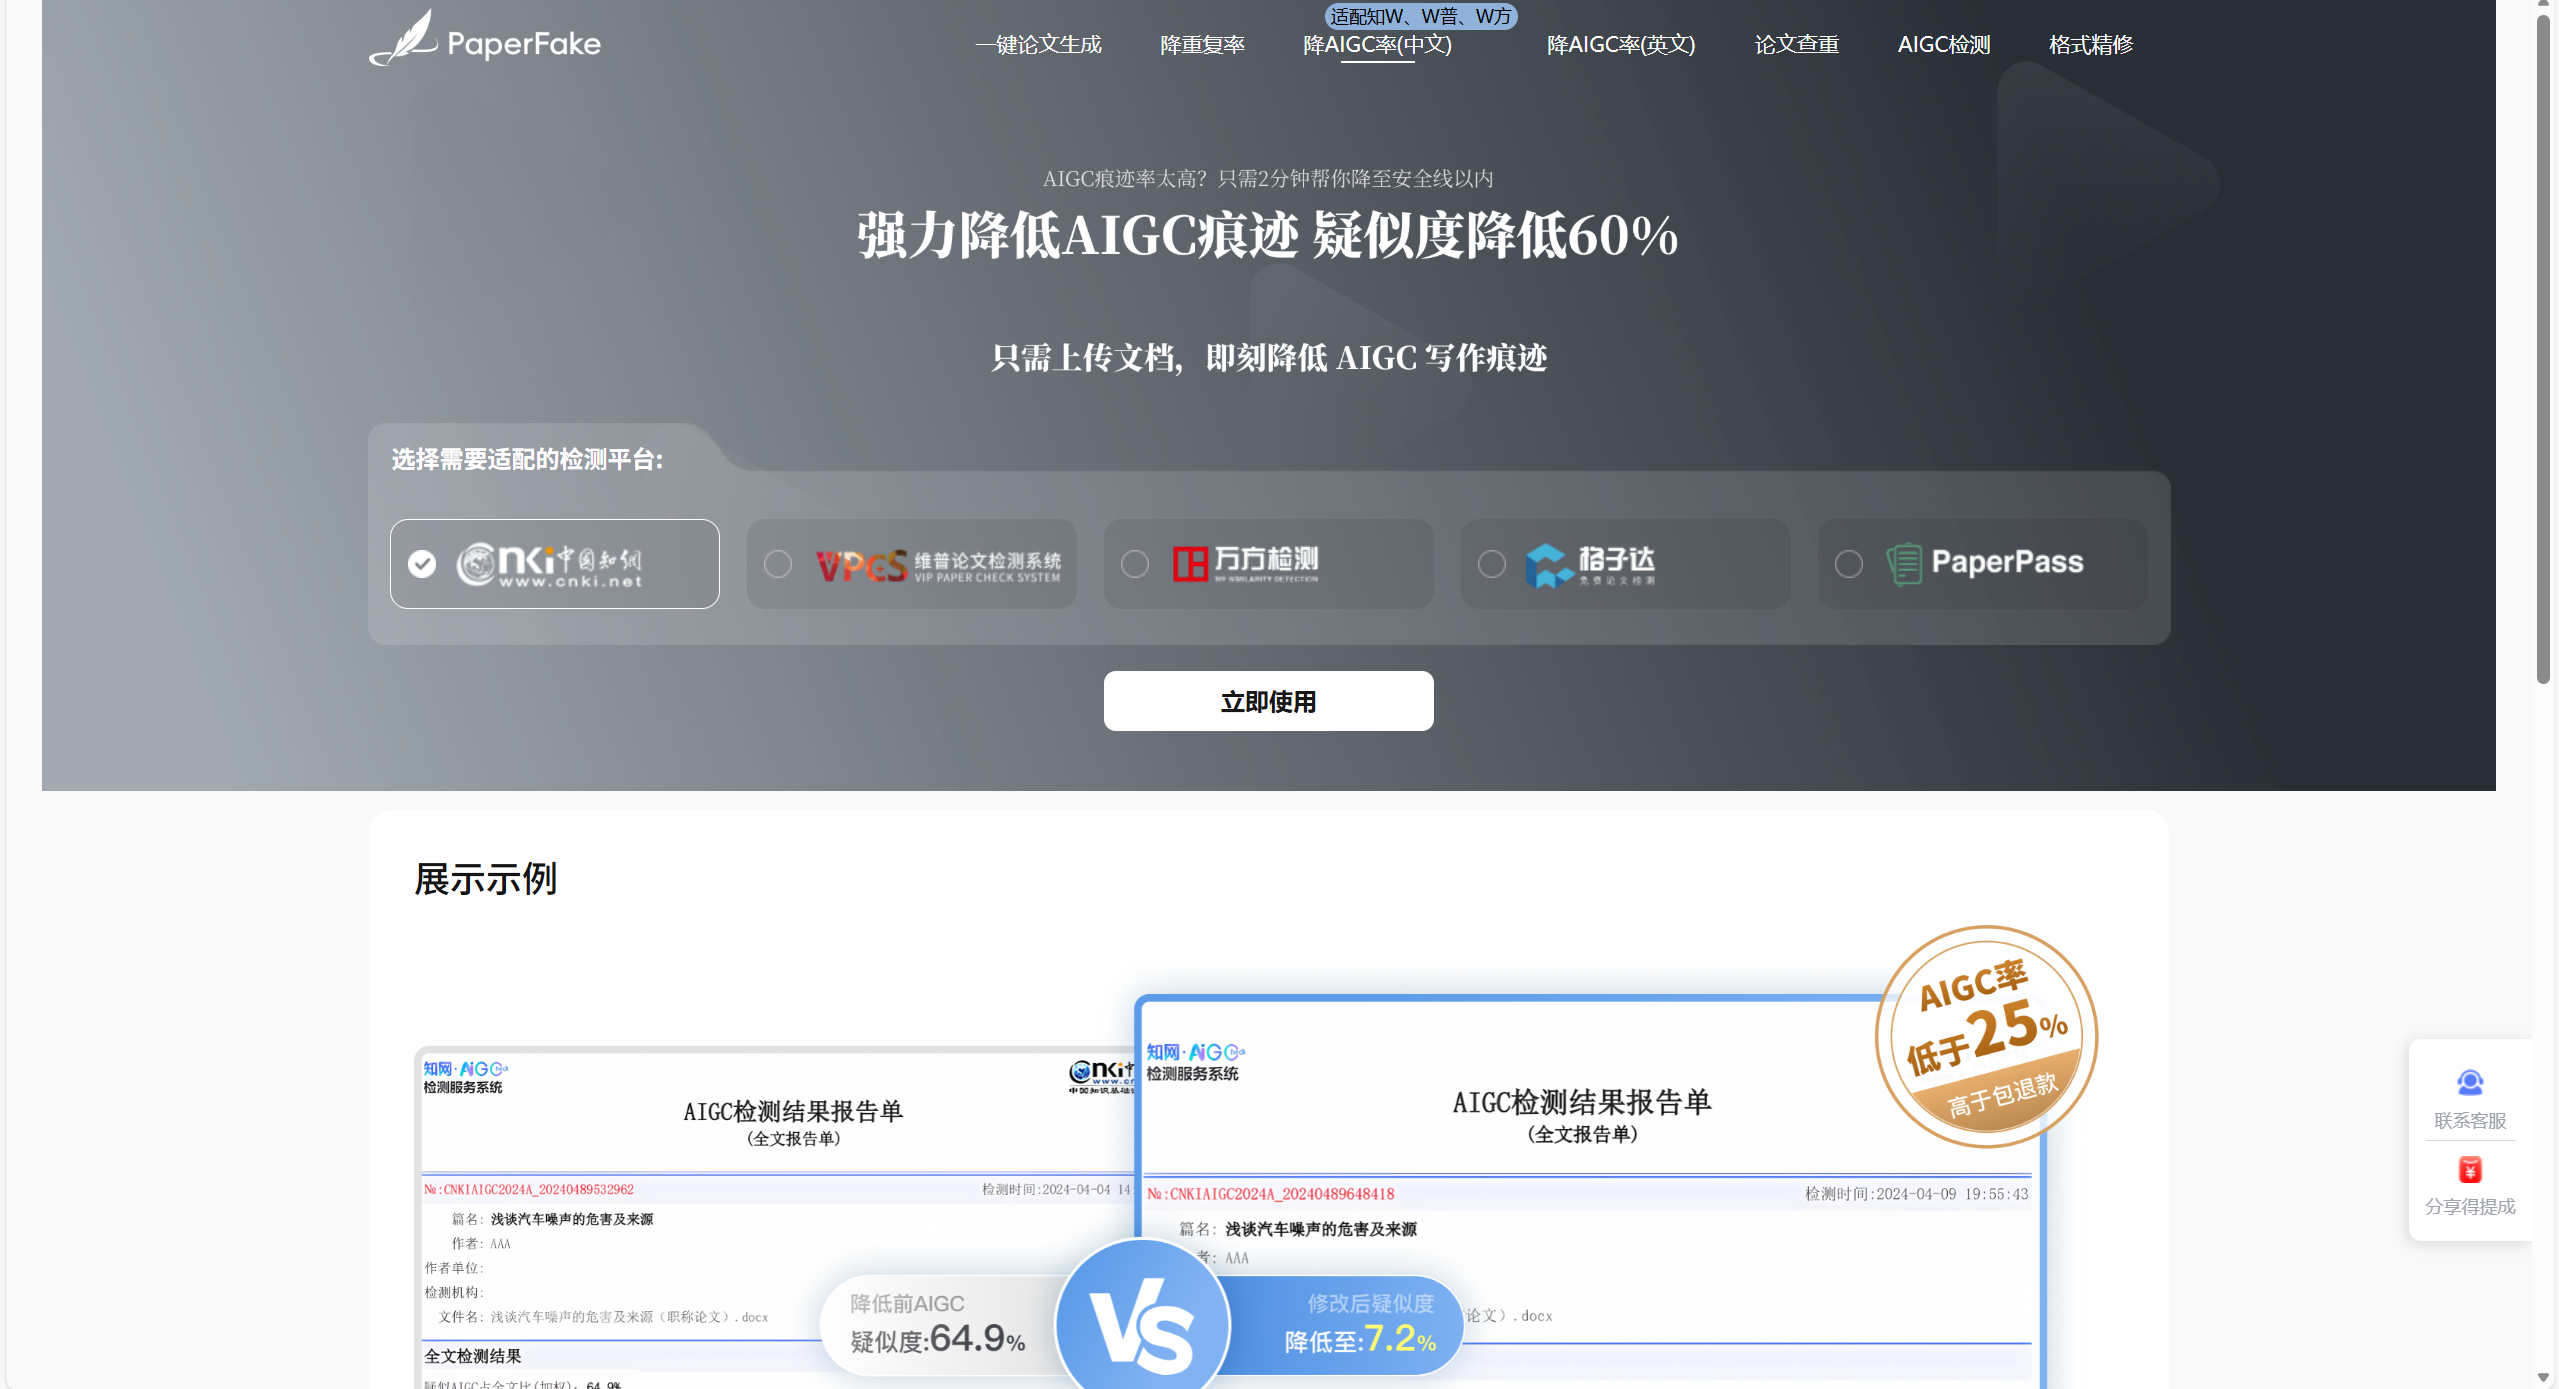This screenshot has height=1389, width=2559.
Task: Click the 格子达 logo icon
Action: 1549,565
